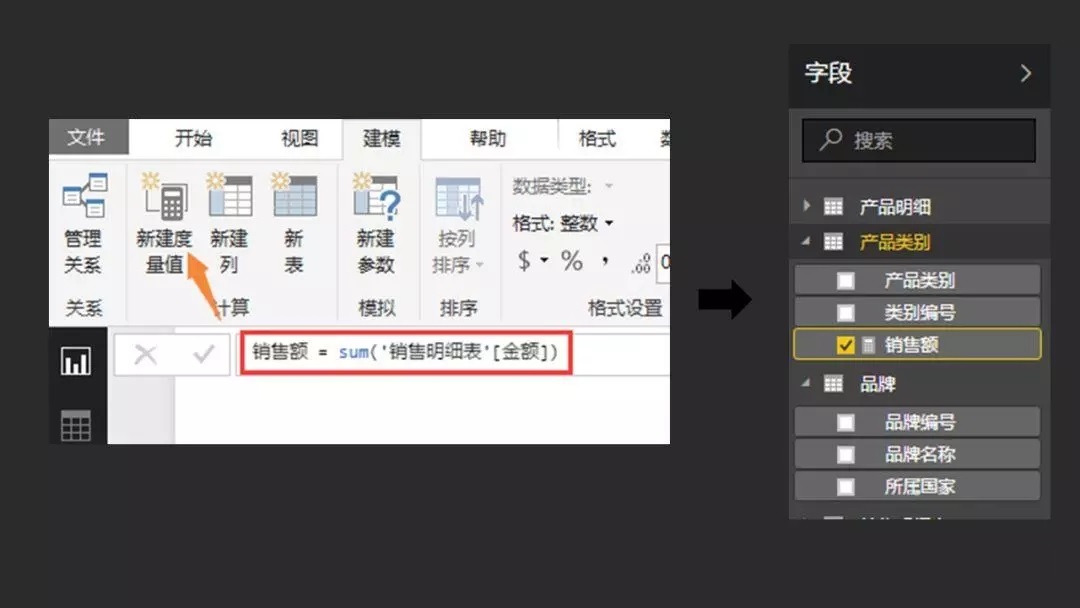The height and width of the screenshot is (608, 1080).
Task: Check the 品牌编号 field checkbox
Action: point(845,422)
